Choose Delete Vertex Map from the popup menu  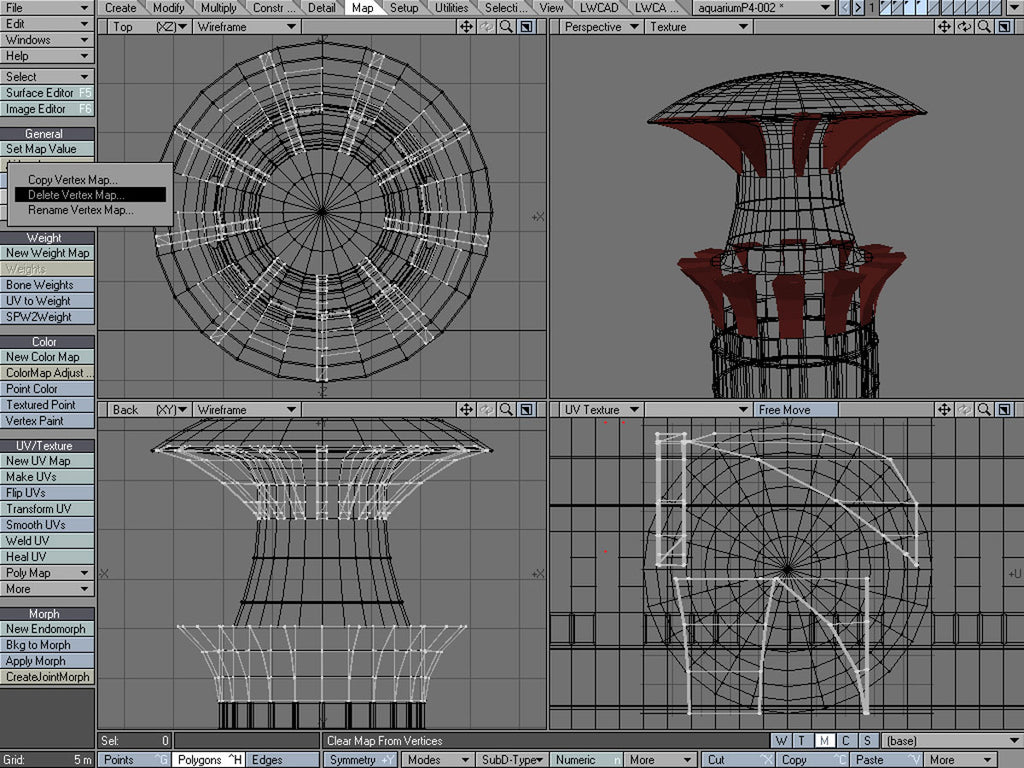[77, 195]
